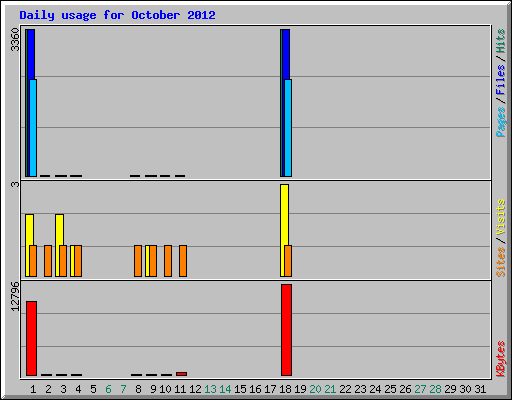Click the 12796 axis value
The image size is (512, 400).
(15, 297)
